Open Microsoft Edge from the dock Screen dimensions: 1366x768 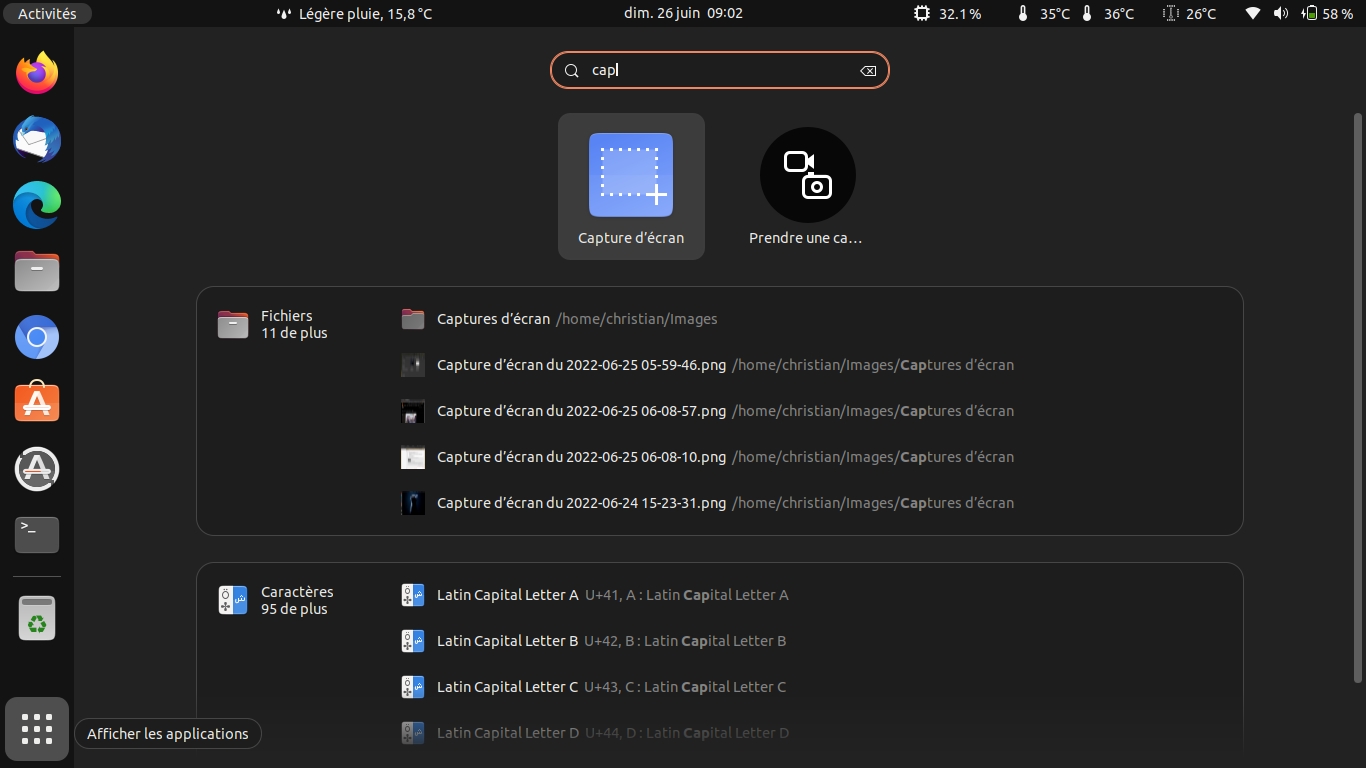point(37,206)
